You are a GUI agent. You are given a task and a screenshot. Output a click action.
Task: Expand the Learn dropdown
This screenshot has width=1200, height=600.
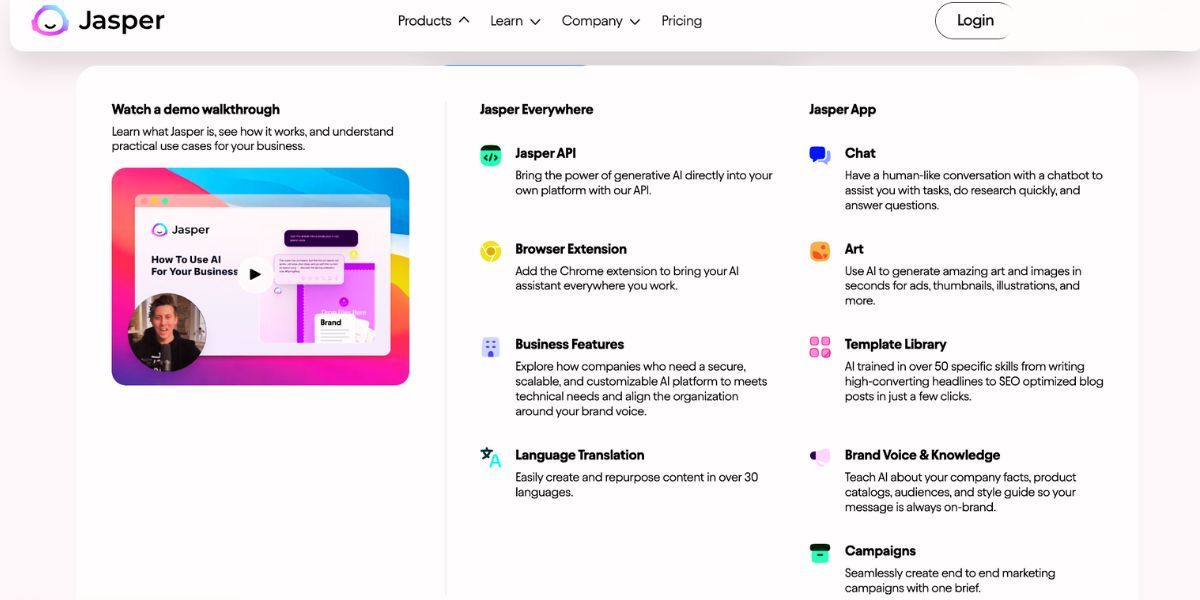(514, 20)
